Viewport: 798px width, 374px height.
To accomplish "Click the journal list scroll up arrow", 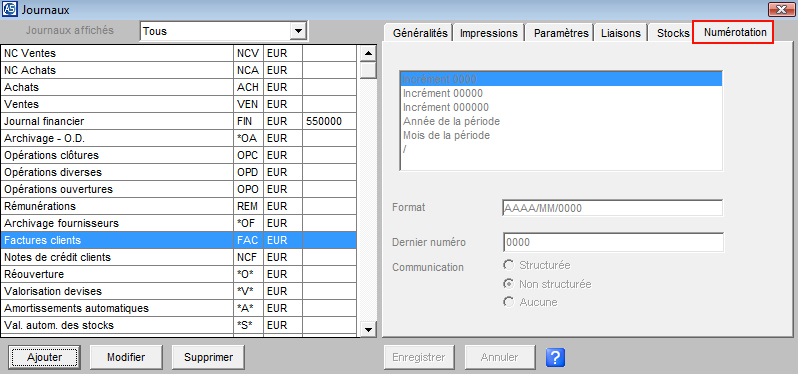I will pyautogui.click(x=368, y=53).
